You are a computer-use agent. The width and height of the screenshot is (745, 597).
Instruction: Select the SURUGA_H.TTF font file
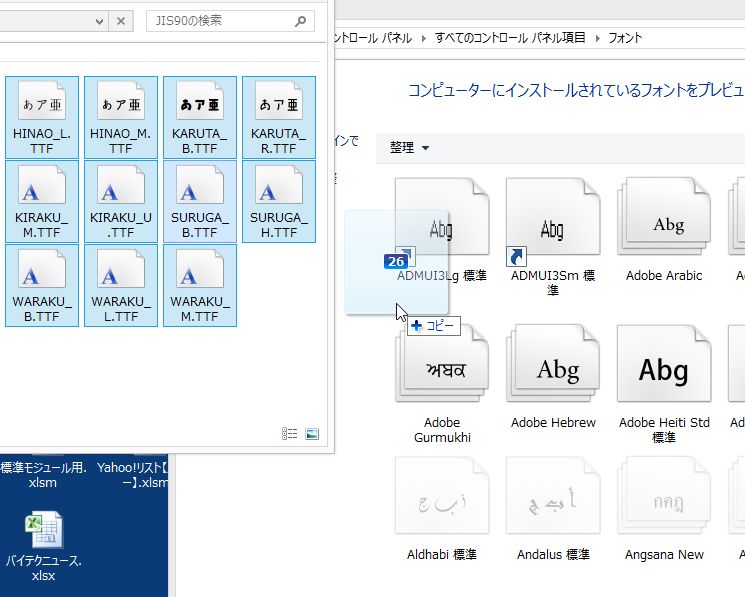(x=278, y=201)
